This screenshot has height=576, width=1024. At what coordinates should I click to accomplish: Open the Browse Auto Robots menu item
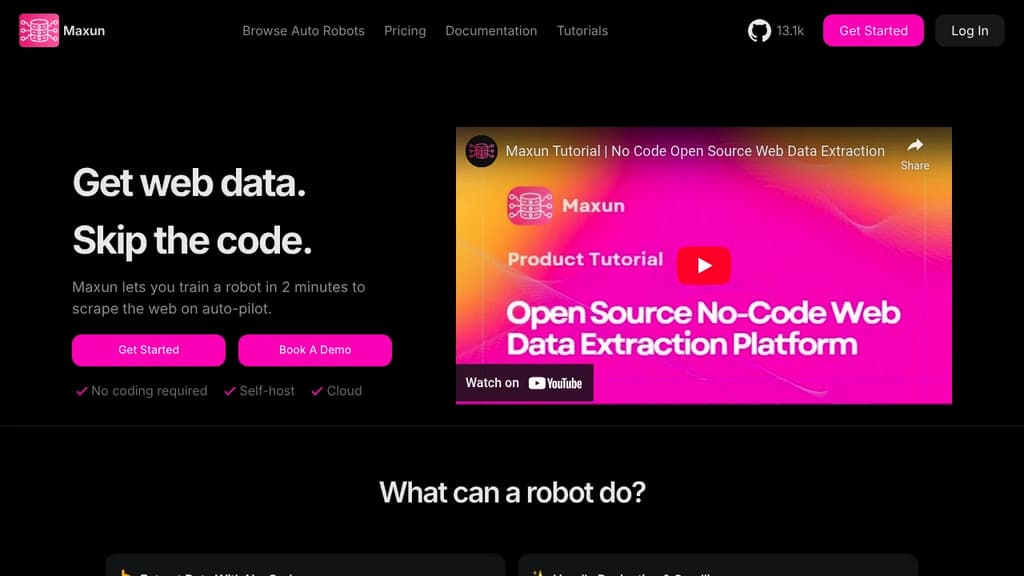302,31
